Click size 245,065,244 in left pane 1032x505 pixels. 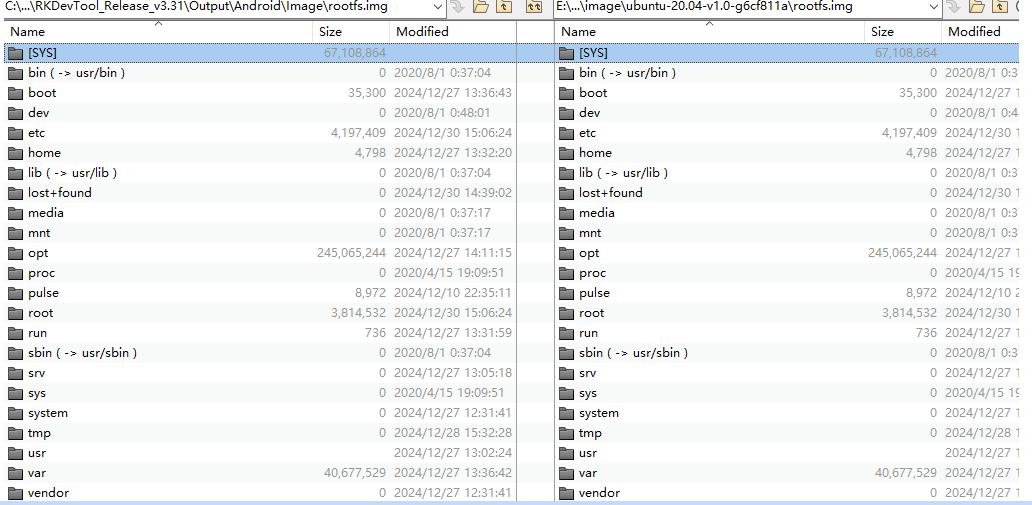pyautogui.click(x=351, y=253)
